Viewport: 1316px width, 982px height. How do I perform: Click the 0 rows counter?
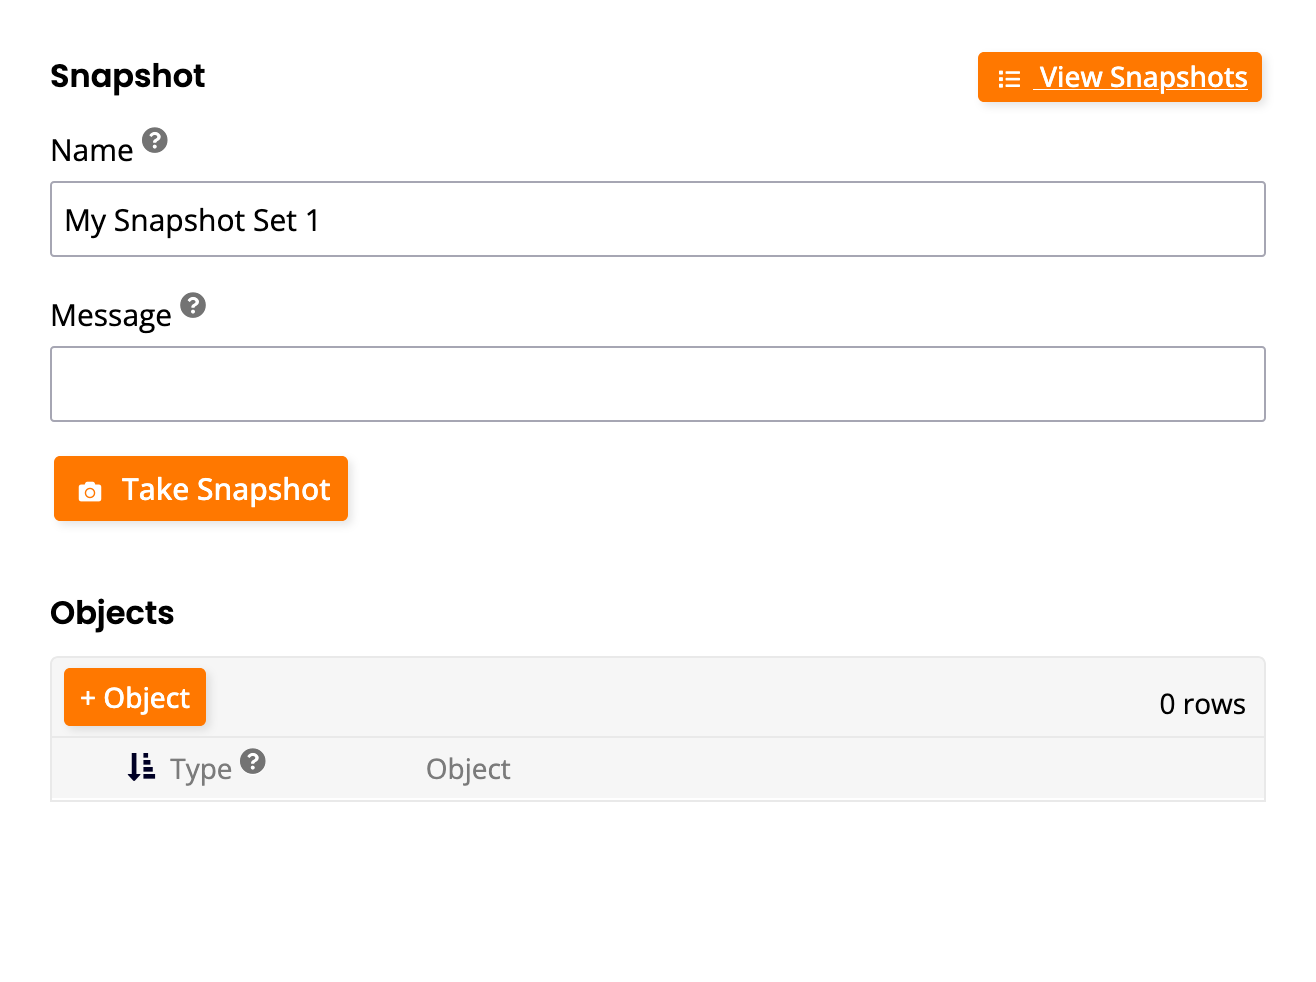pyautogui.click(x=1202, y=703)
